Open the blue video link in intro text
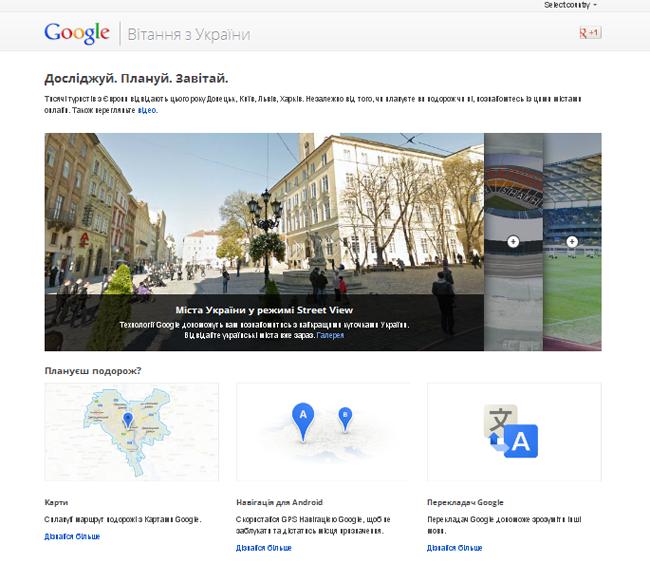Image resolution: width=650 pixels, height=563 pixels. pyautogui.click(x=147, y=110)
